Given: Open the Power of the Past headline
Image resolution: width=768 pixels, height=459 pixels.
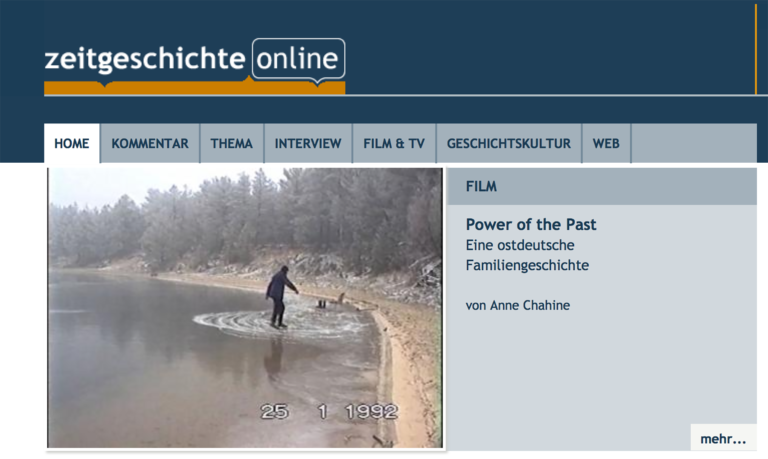Looking at the screenshot, I should click(531, 224).
